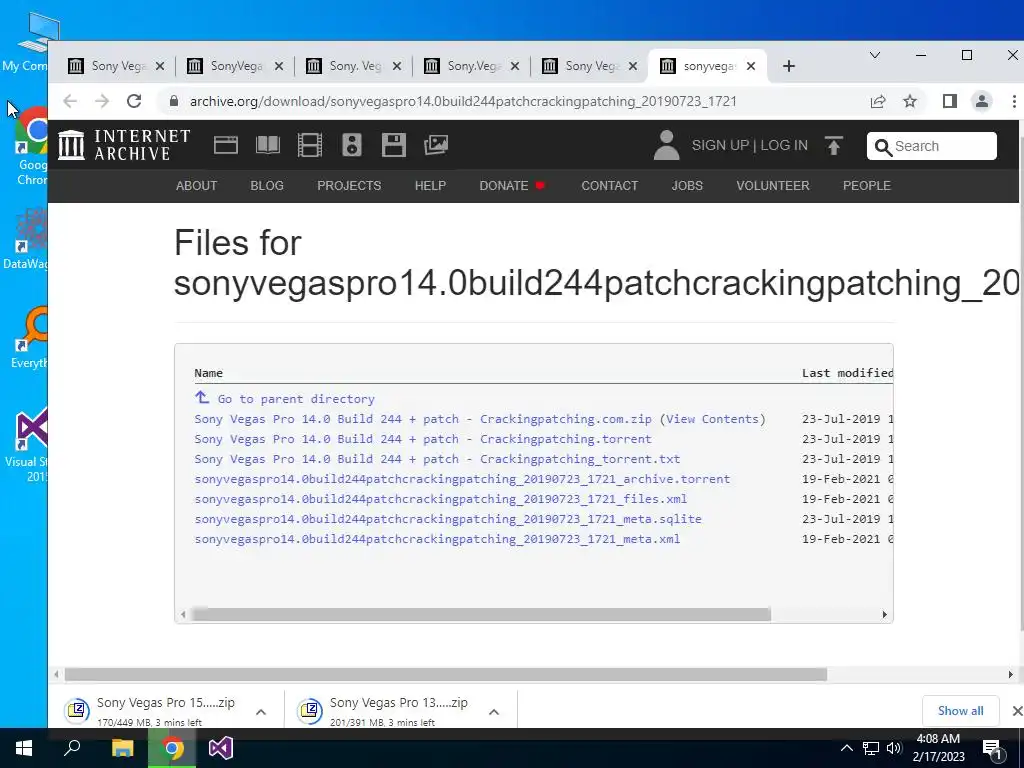Image resolution: width=1024 pixels, height=768 pixels.
Task: Click the Chrome address bar URL
Action: click(x=462, y=101)
